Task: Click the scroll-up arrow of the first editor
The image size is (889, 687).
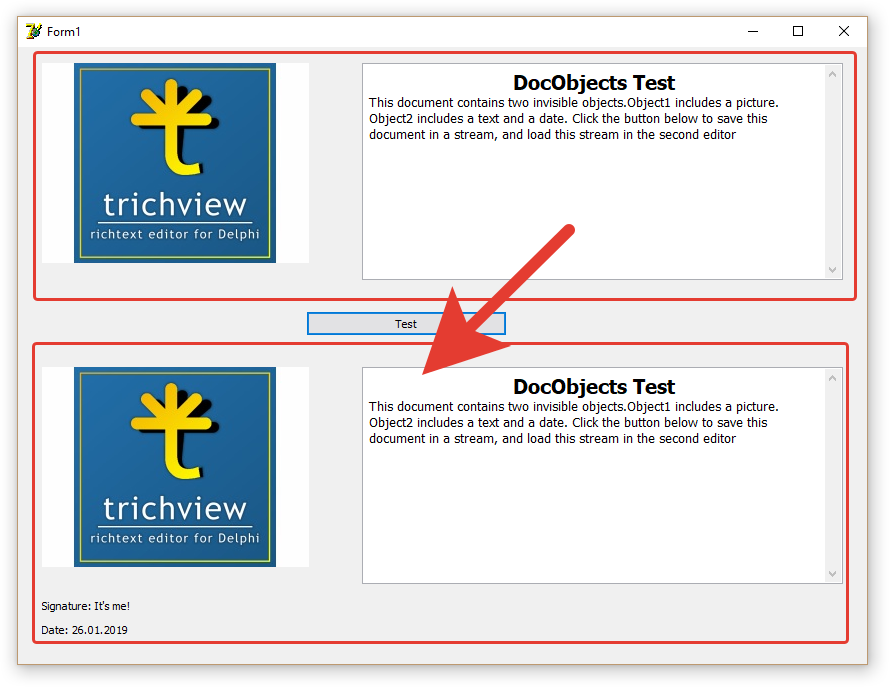Action: tap(832, 74)
